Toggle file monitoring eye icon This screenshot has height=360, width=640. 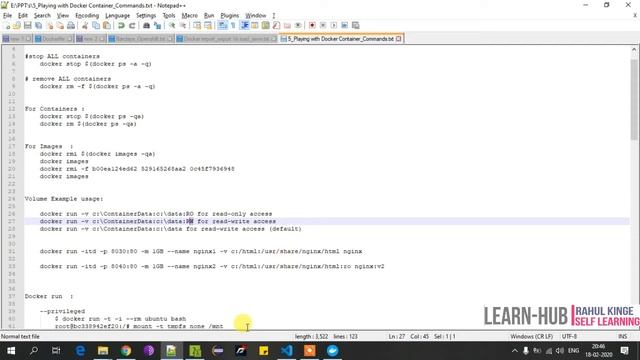[x=298, y=25]
